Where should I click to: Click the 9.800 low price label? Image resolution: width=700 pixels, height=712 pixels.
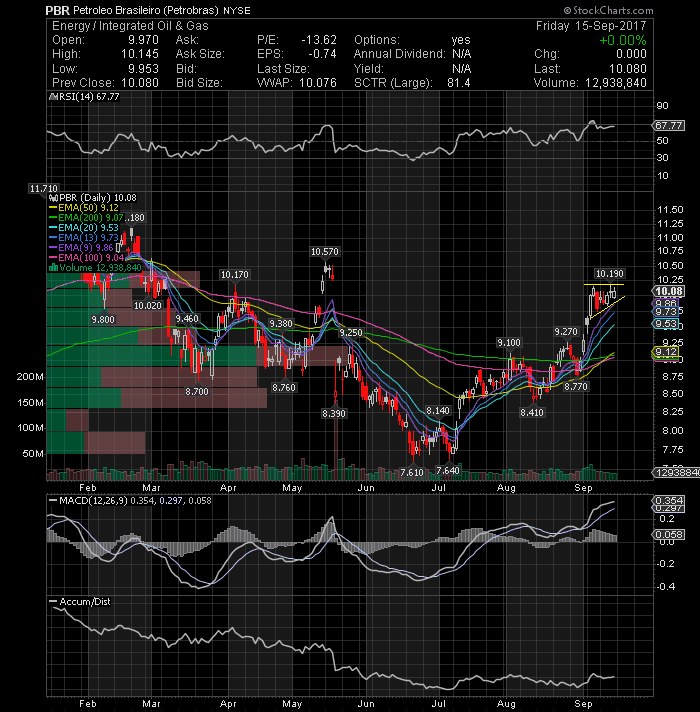(x=103, y=320)
